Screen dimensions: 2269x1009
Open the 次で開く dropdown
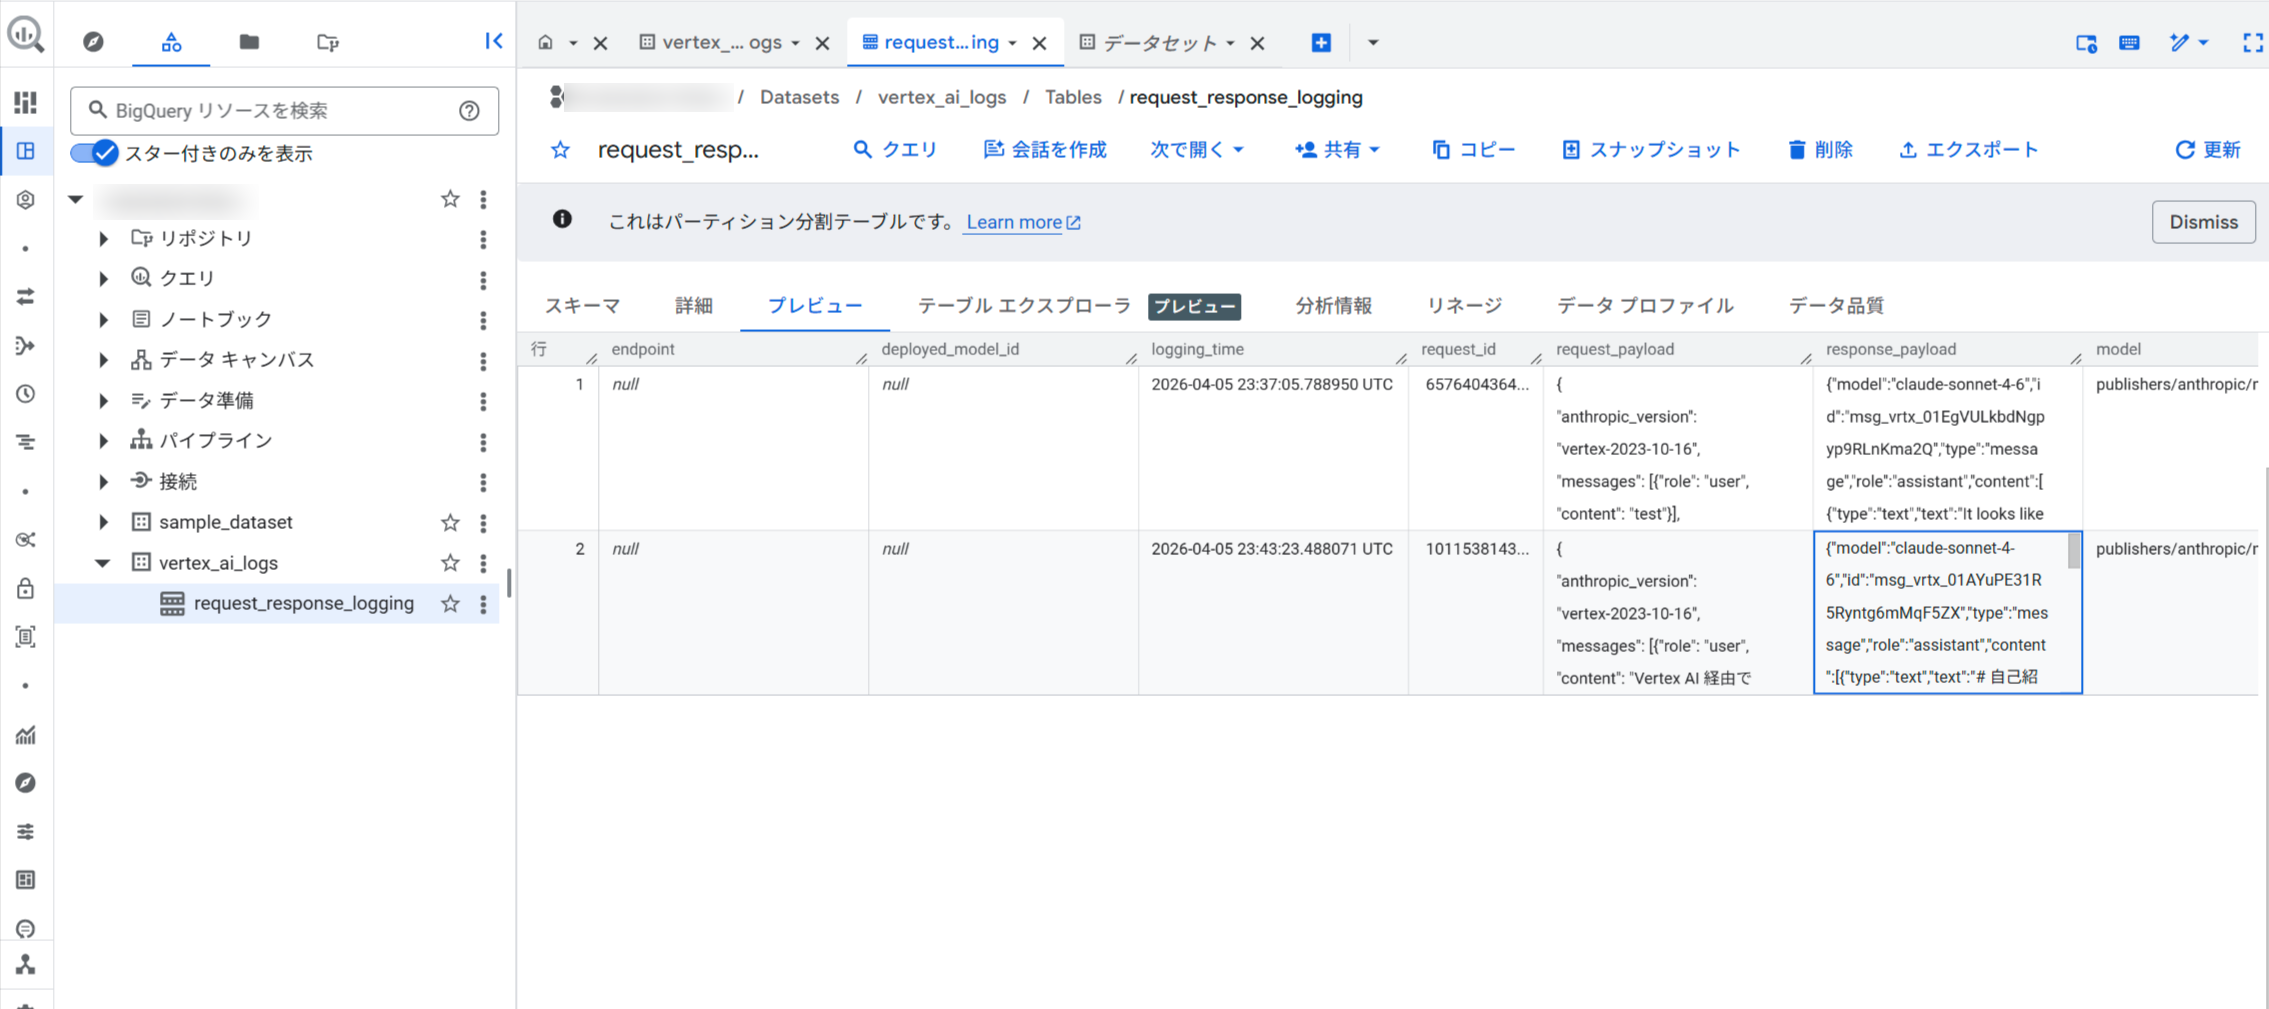click(x=1196, y=150)
